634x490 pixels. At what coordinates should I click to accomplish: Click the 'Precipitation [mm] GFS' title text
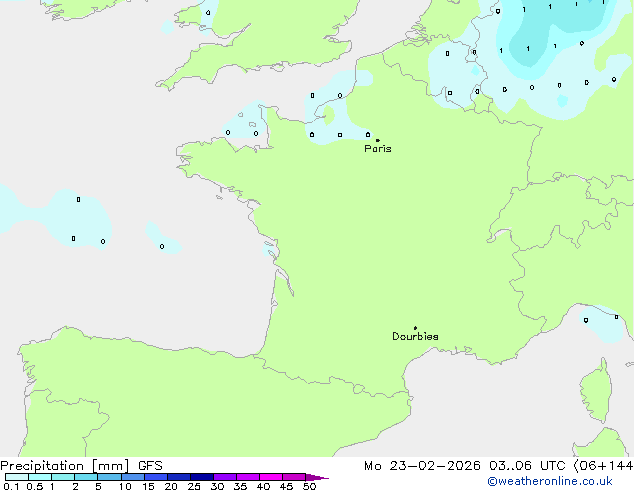click(81, 466)
